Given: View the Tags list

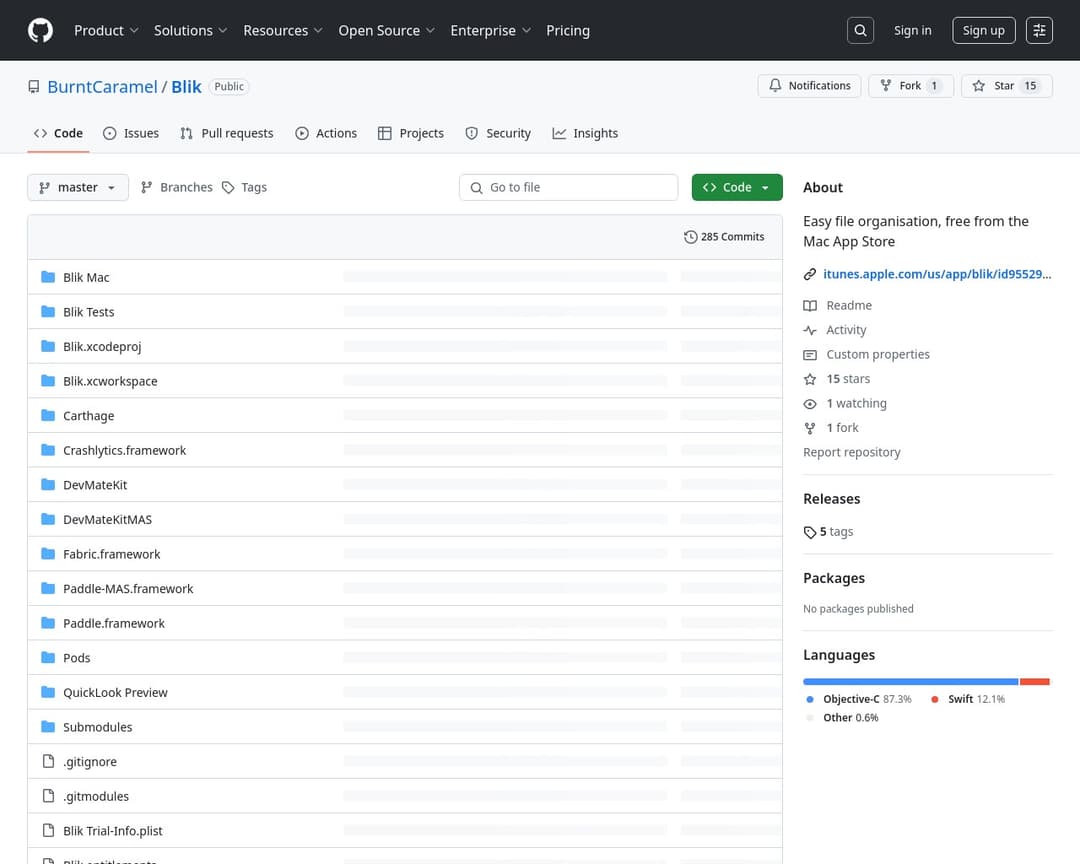Looking at the screenshot, I should click(245, 187).
